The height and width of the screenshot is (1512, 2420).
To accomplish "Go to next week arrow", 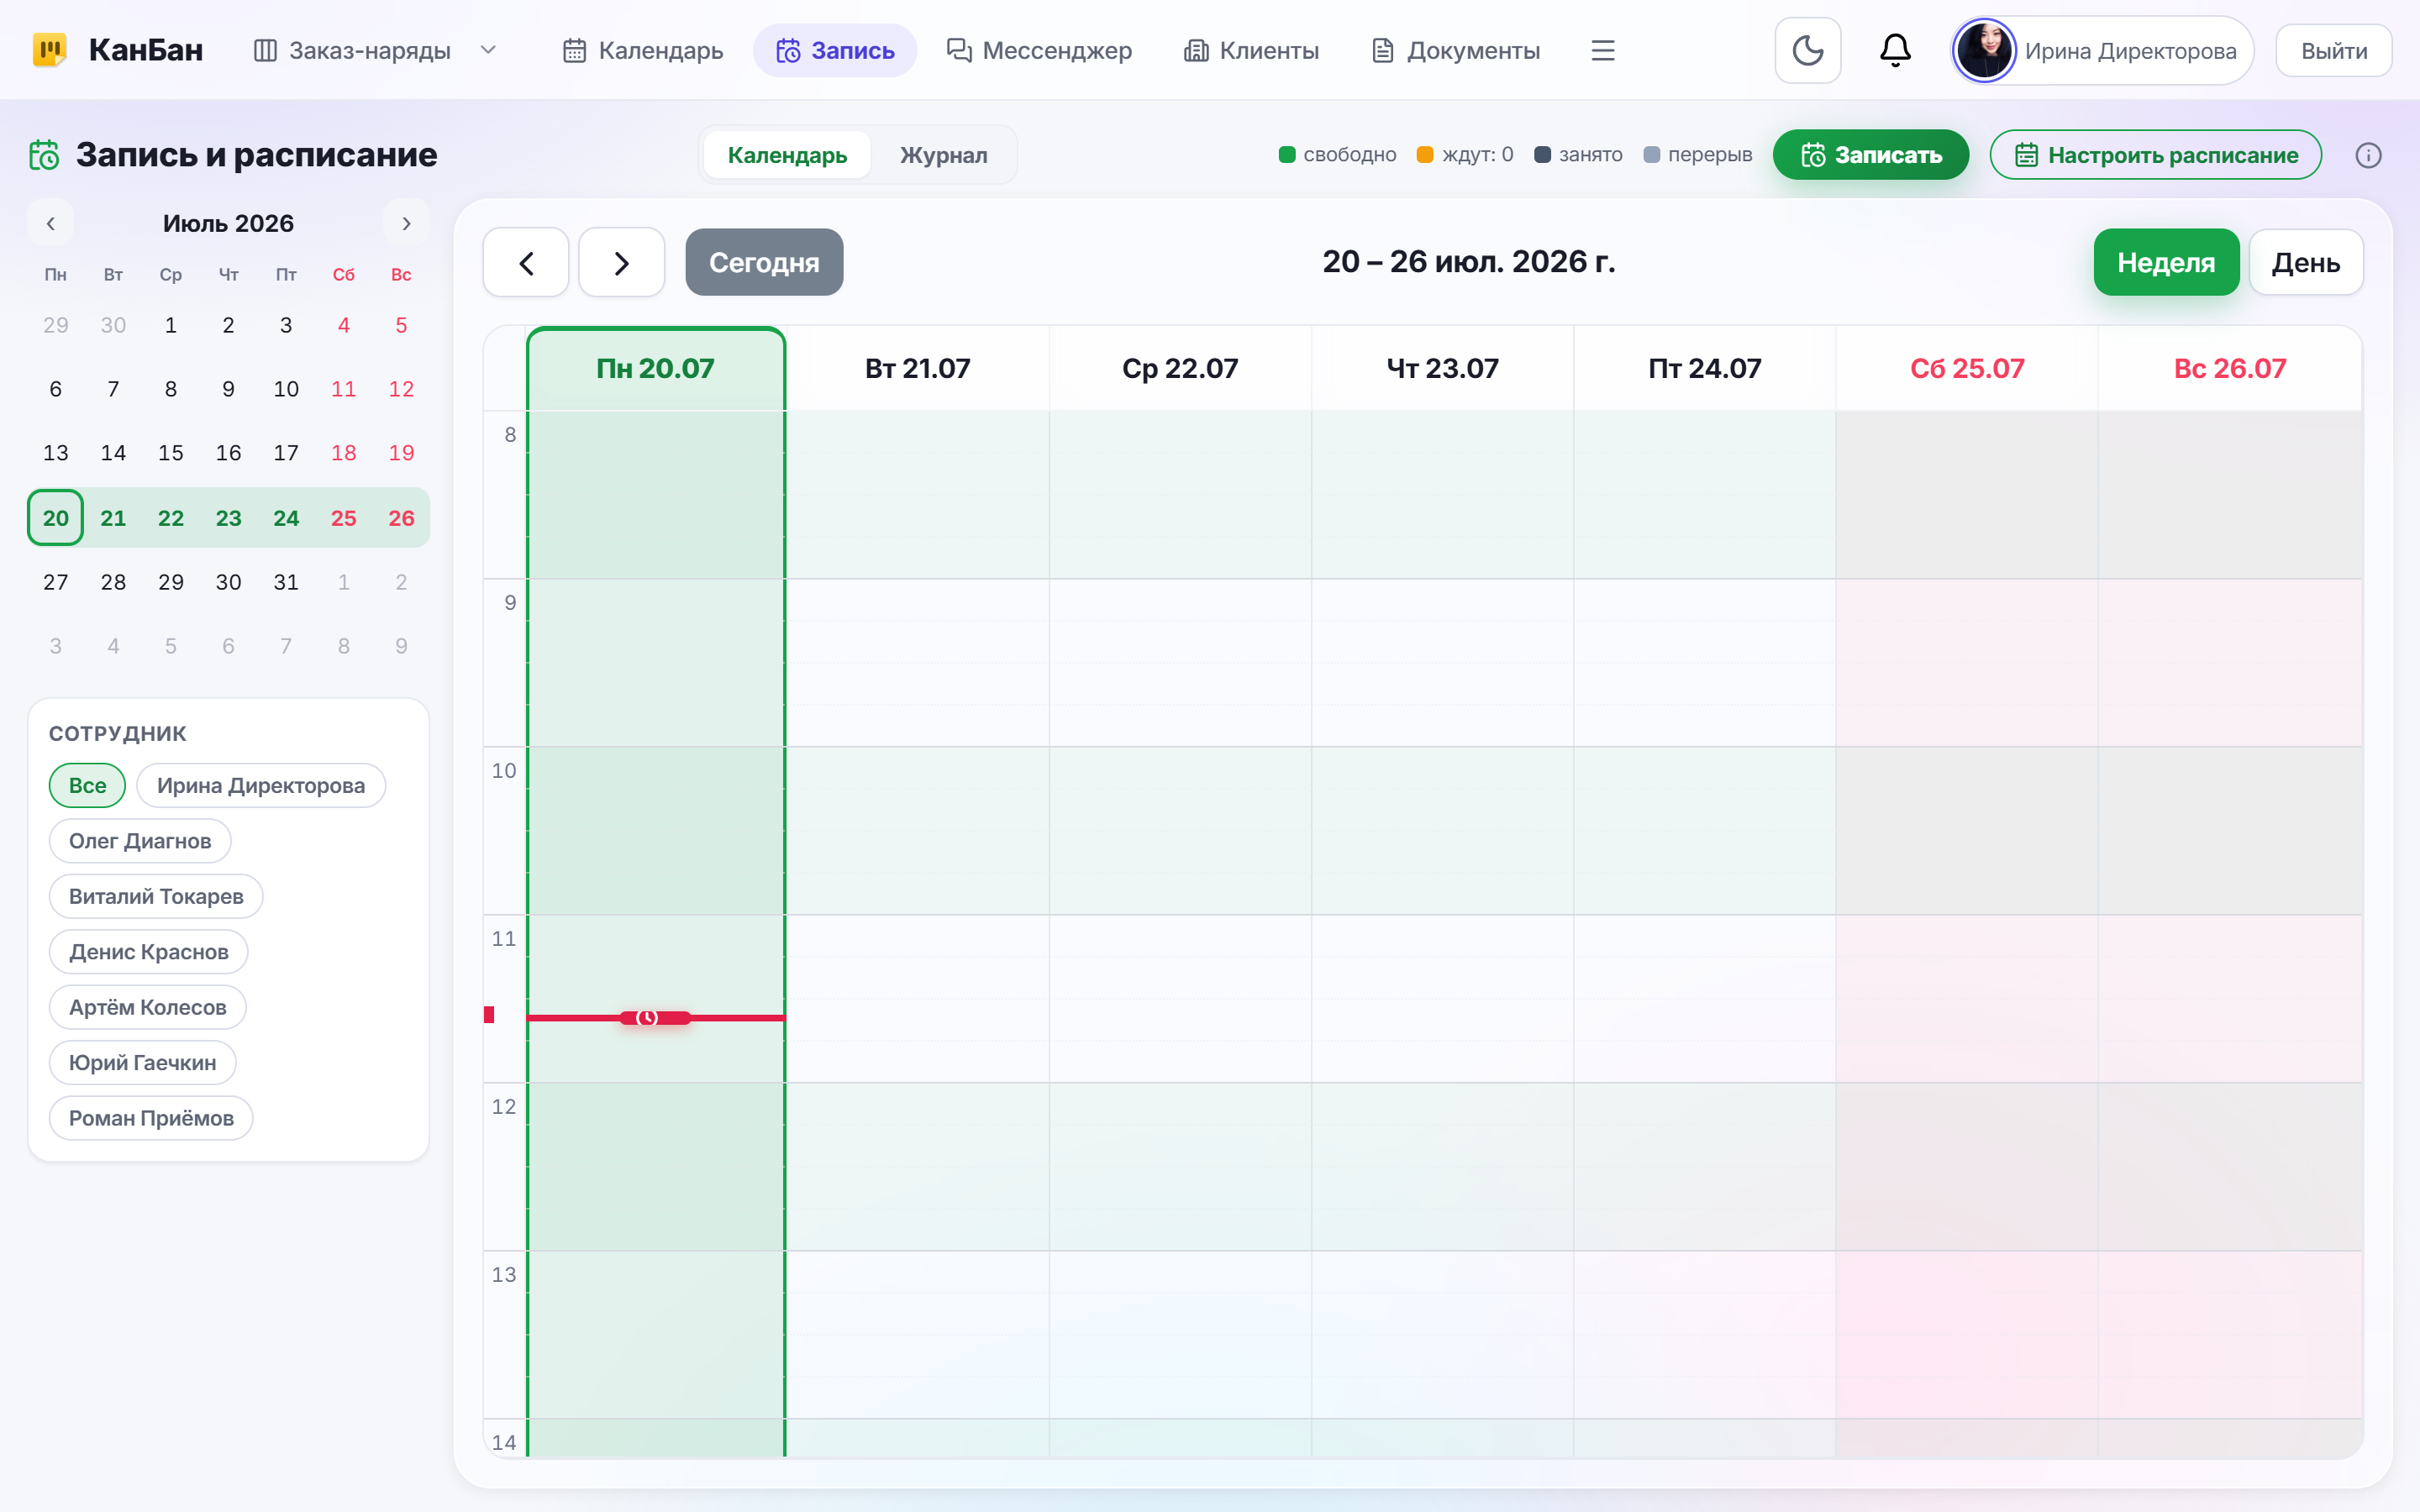I will [621, 262].
